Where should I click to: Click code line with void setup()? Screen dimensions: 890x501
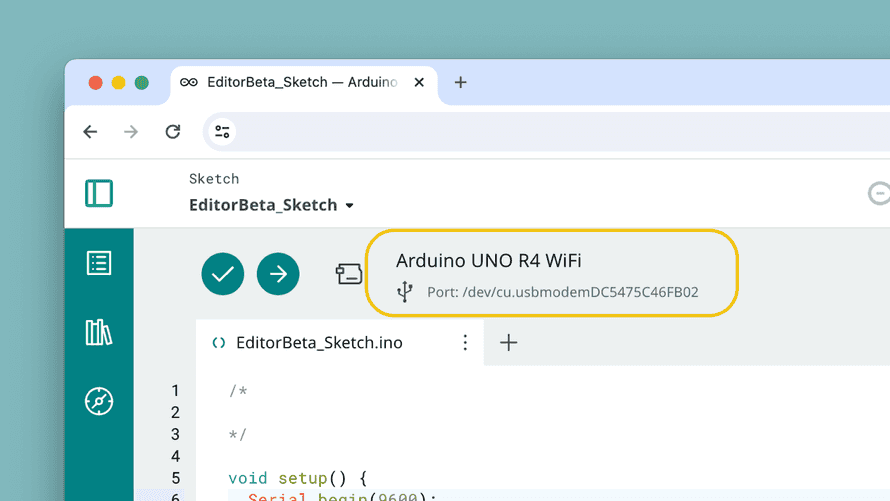(298, 478)
